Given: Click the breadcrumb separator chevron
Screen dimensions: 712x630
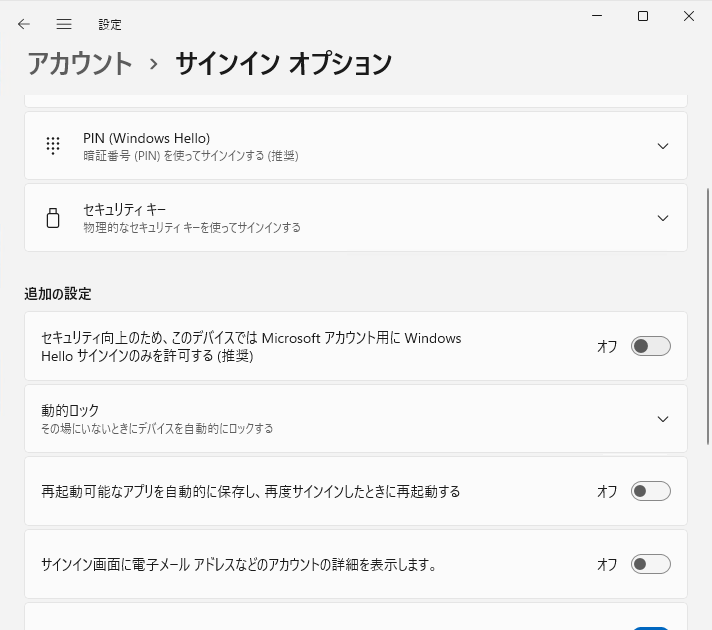Looking at the screenshot, I should [x=154, y=64].
